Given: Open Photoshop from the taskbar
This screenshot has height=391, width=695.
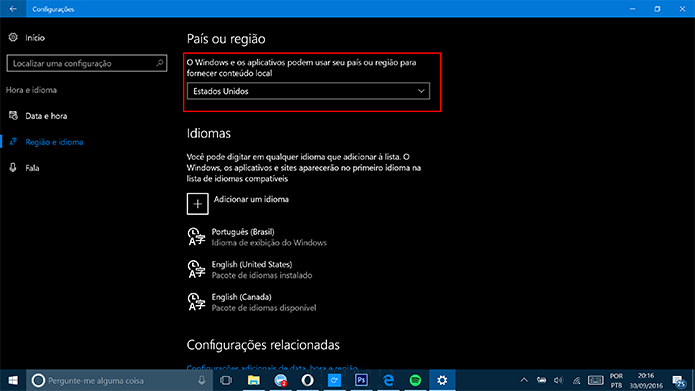Looking at the screenshot, I should pyautogui.click(x=361, y=380).
